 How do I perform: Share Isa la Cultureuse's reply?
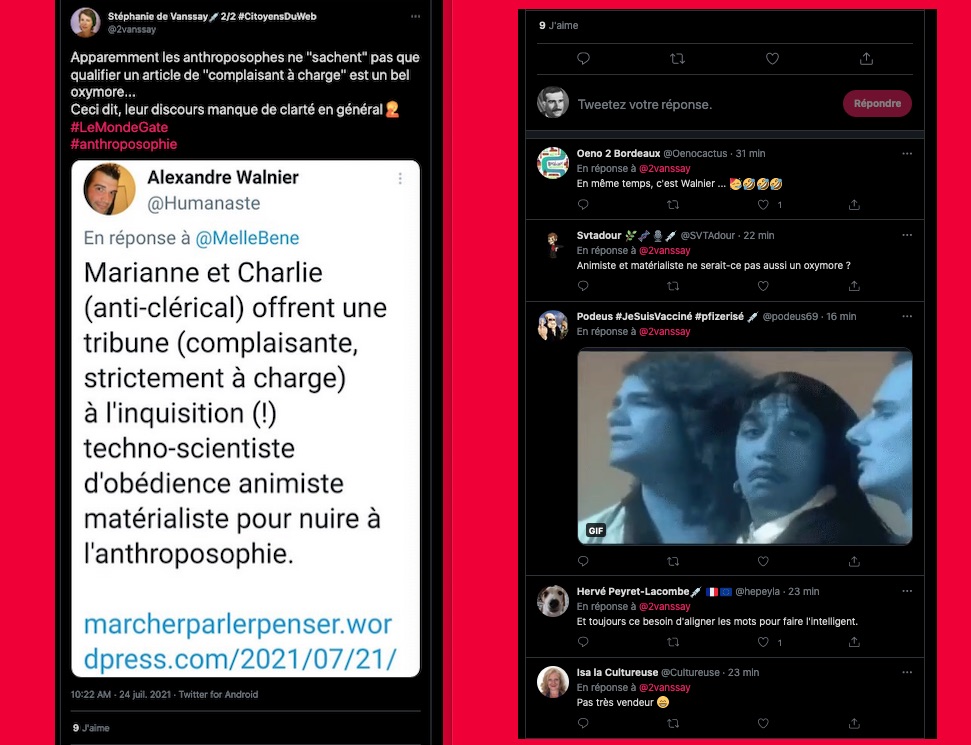[854, 723]
